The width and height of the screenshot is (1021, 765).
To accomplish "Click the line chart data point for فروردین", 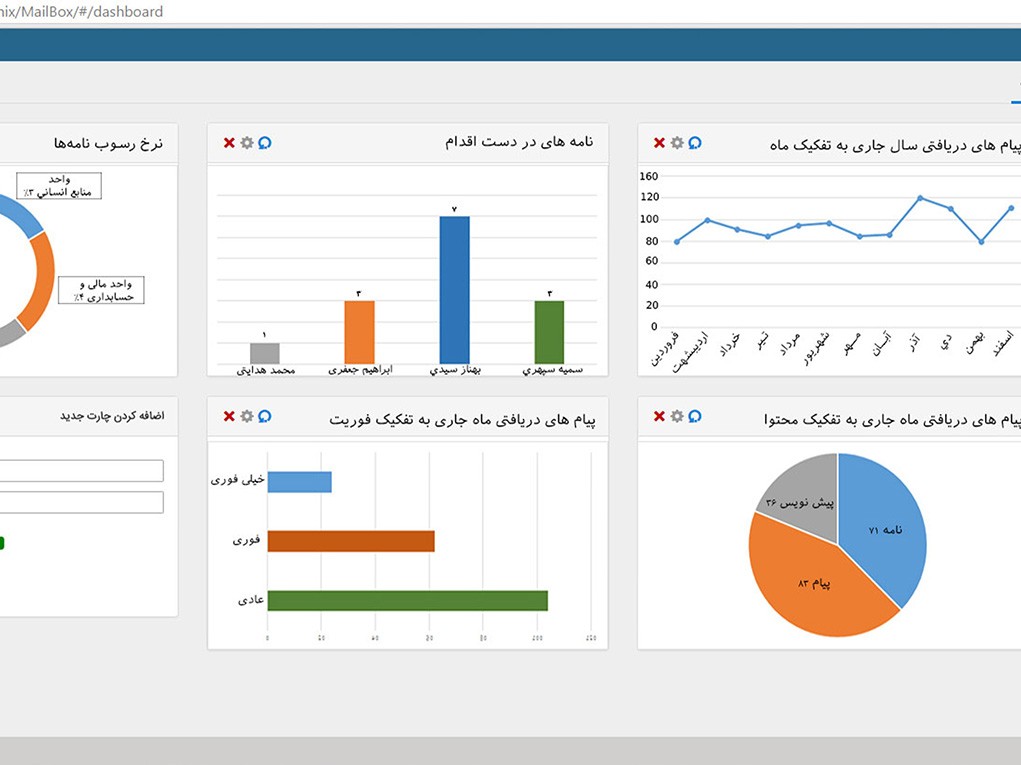I will point(677,242).
